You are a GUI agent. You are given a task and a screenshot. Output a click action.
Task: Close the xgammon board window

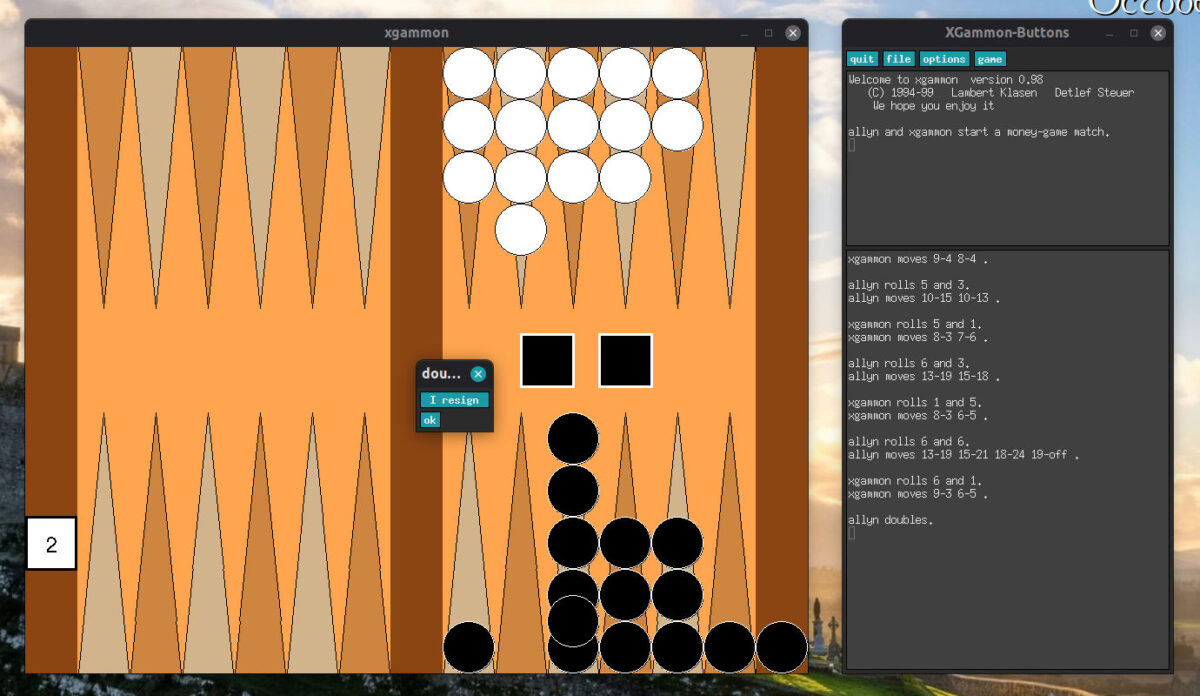[x=793, y=33]
